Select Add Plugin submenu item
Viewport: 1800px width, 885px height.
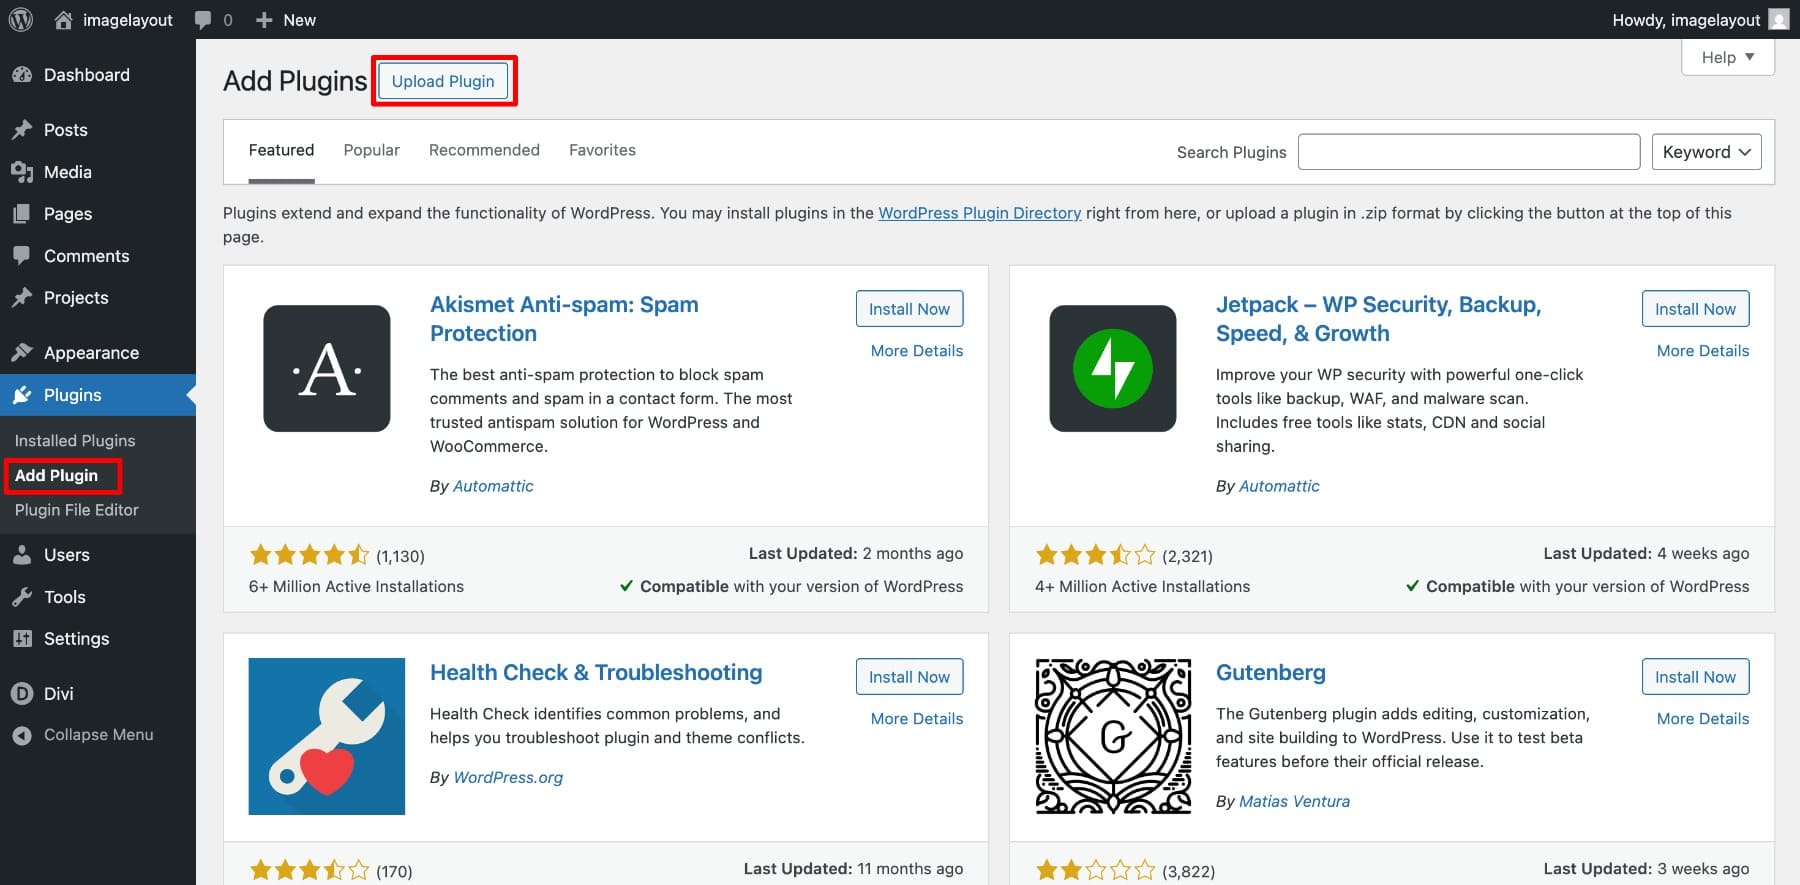[x=57, y=476]
